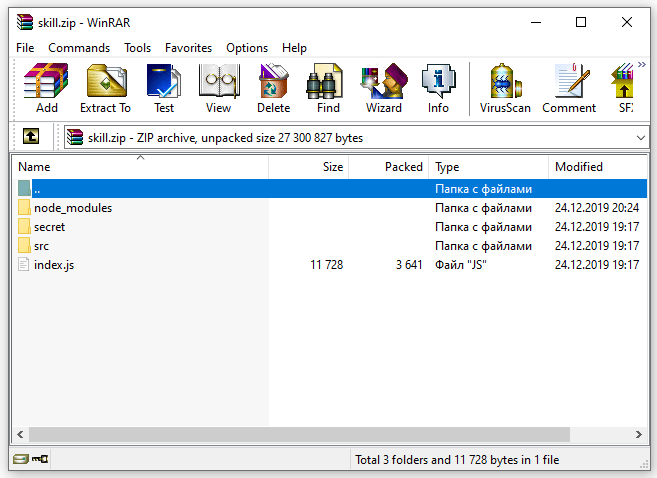This screenshot has width=657, height=478.
Task: Open the archive path dropdown
Action: pyautogui.click(x=640, y=137)
